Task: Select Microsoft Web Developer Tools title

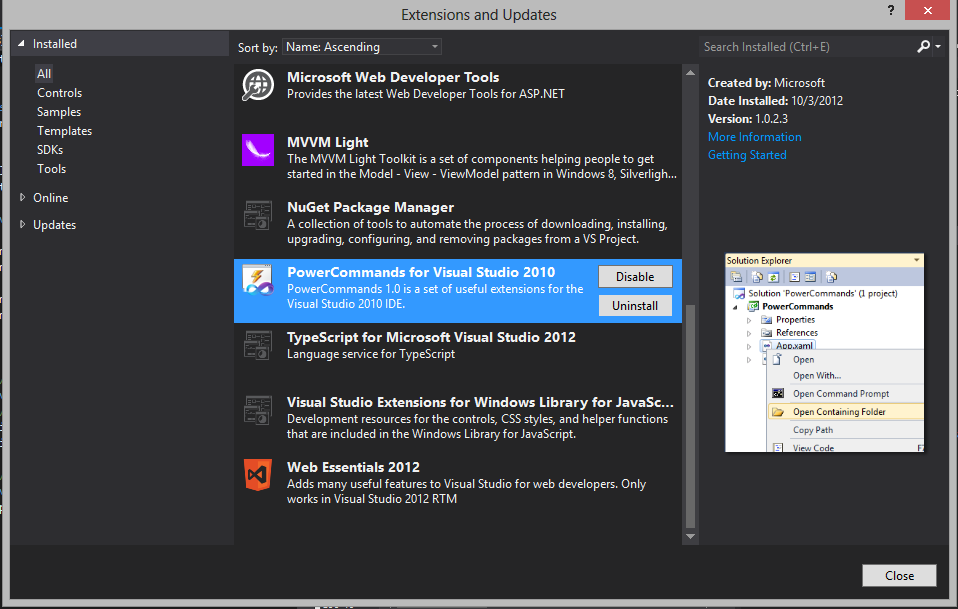Action: pyautogui.click(x=393, y=78)
